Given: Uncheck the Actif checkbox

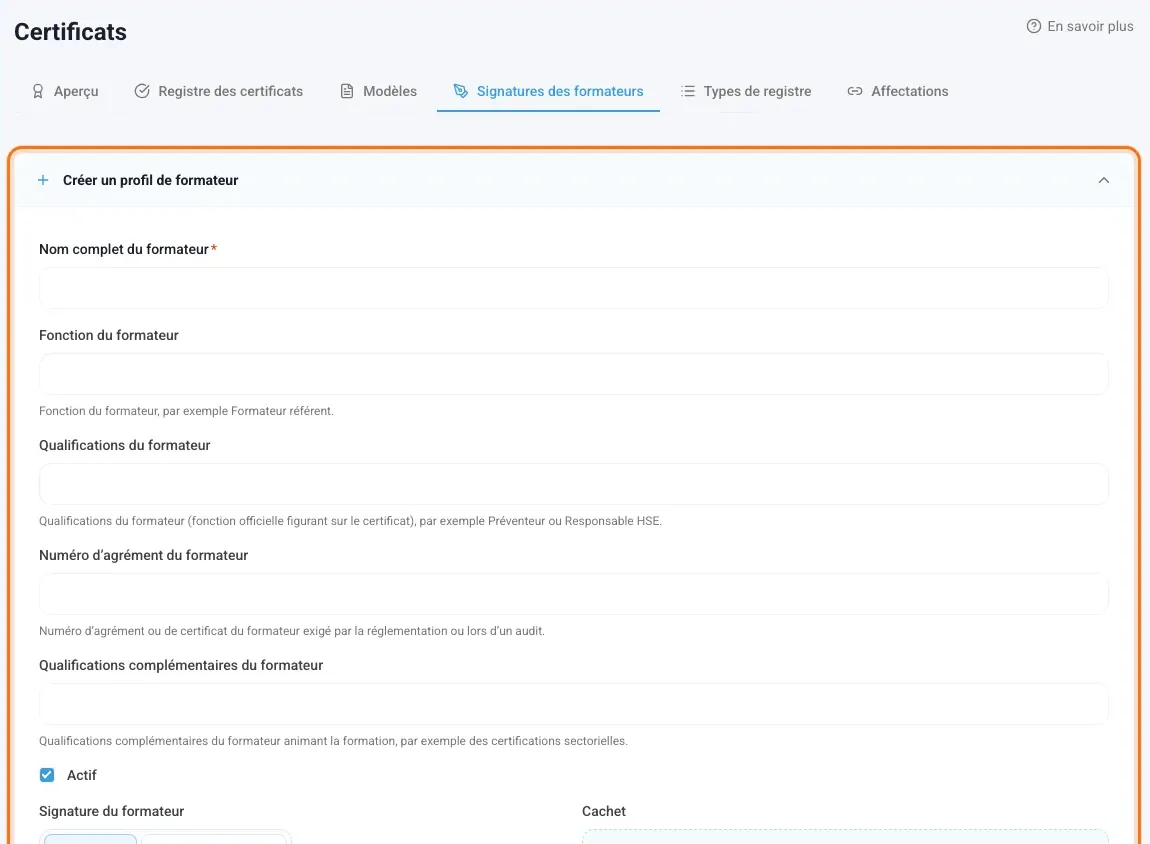Looking at the screenshot, I should (x=47, y=775).
